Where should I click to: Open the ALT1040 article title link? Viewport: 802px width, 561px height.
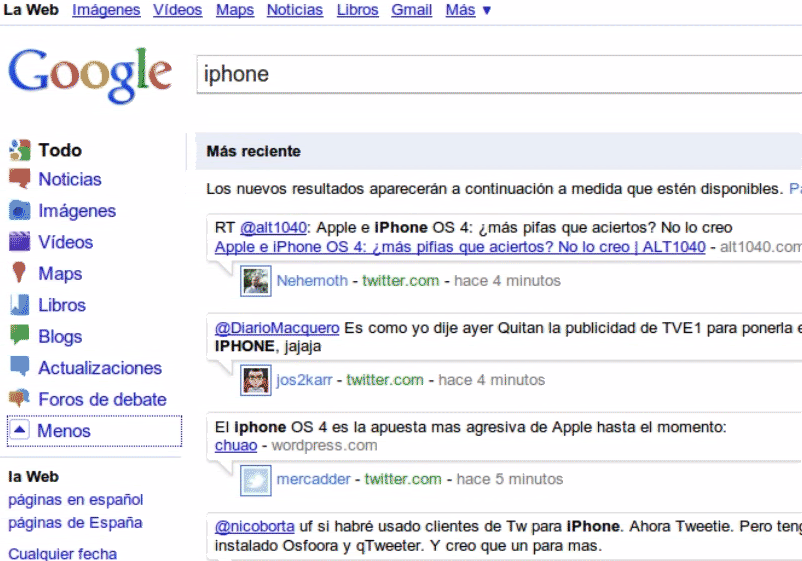pyautogui.click(x=460, y=247)
